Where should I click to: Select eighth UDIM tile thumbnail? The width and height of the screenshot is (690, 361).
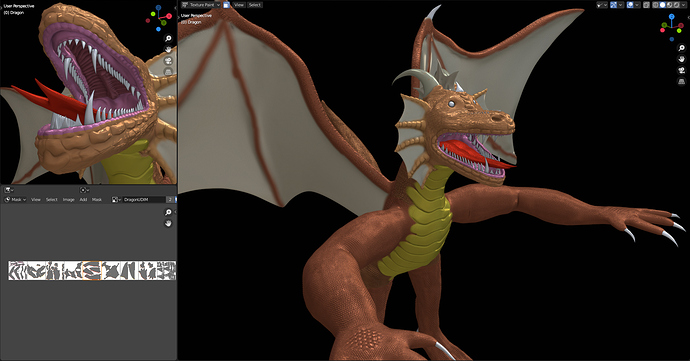coord(148,270)
